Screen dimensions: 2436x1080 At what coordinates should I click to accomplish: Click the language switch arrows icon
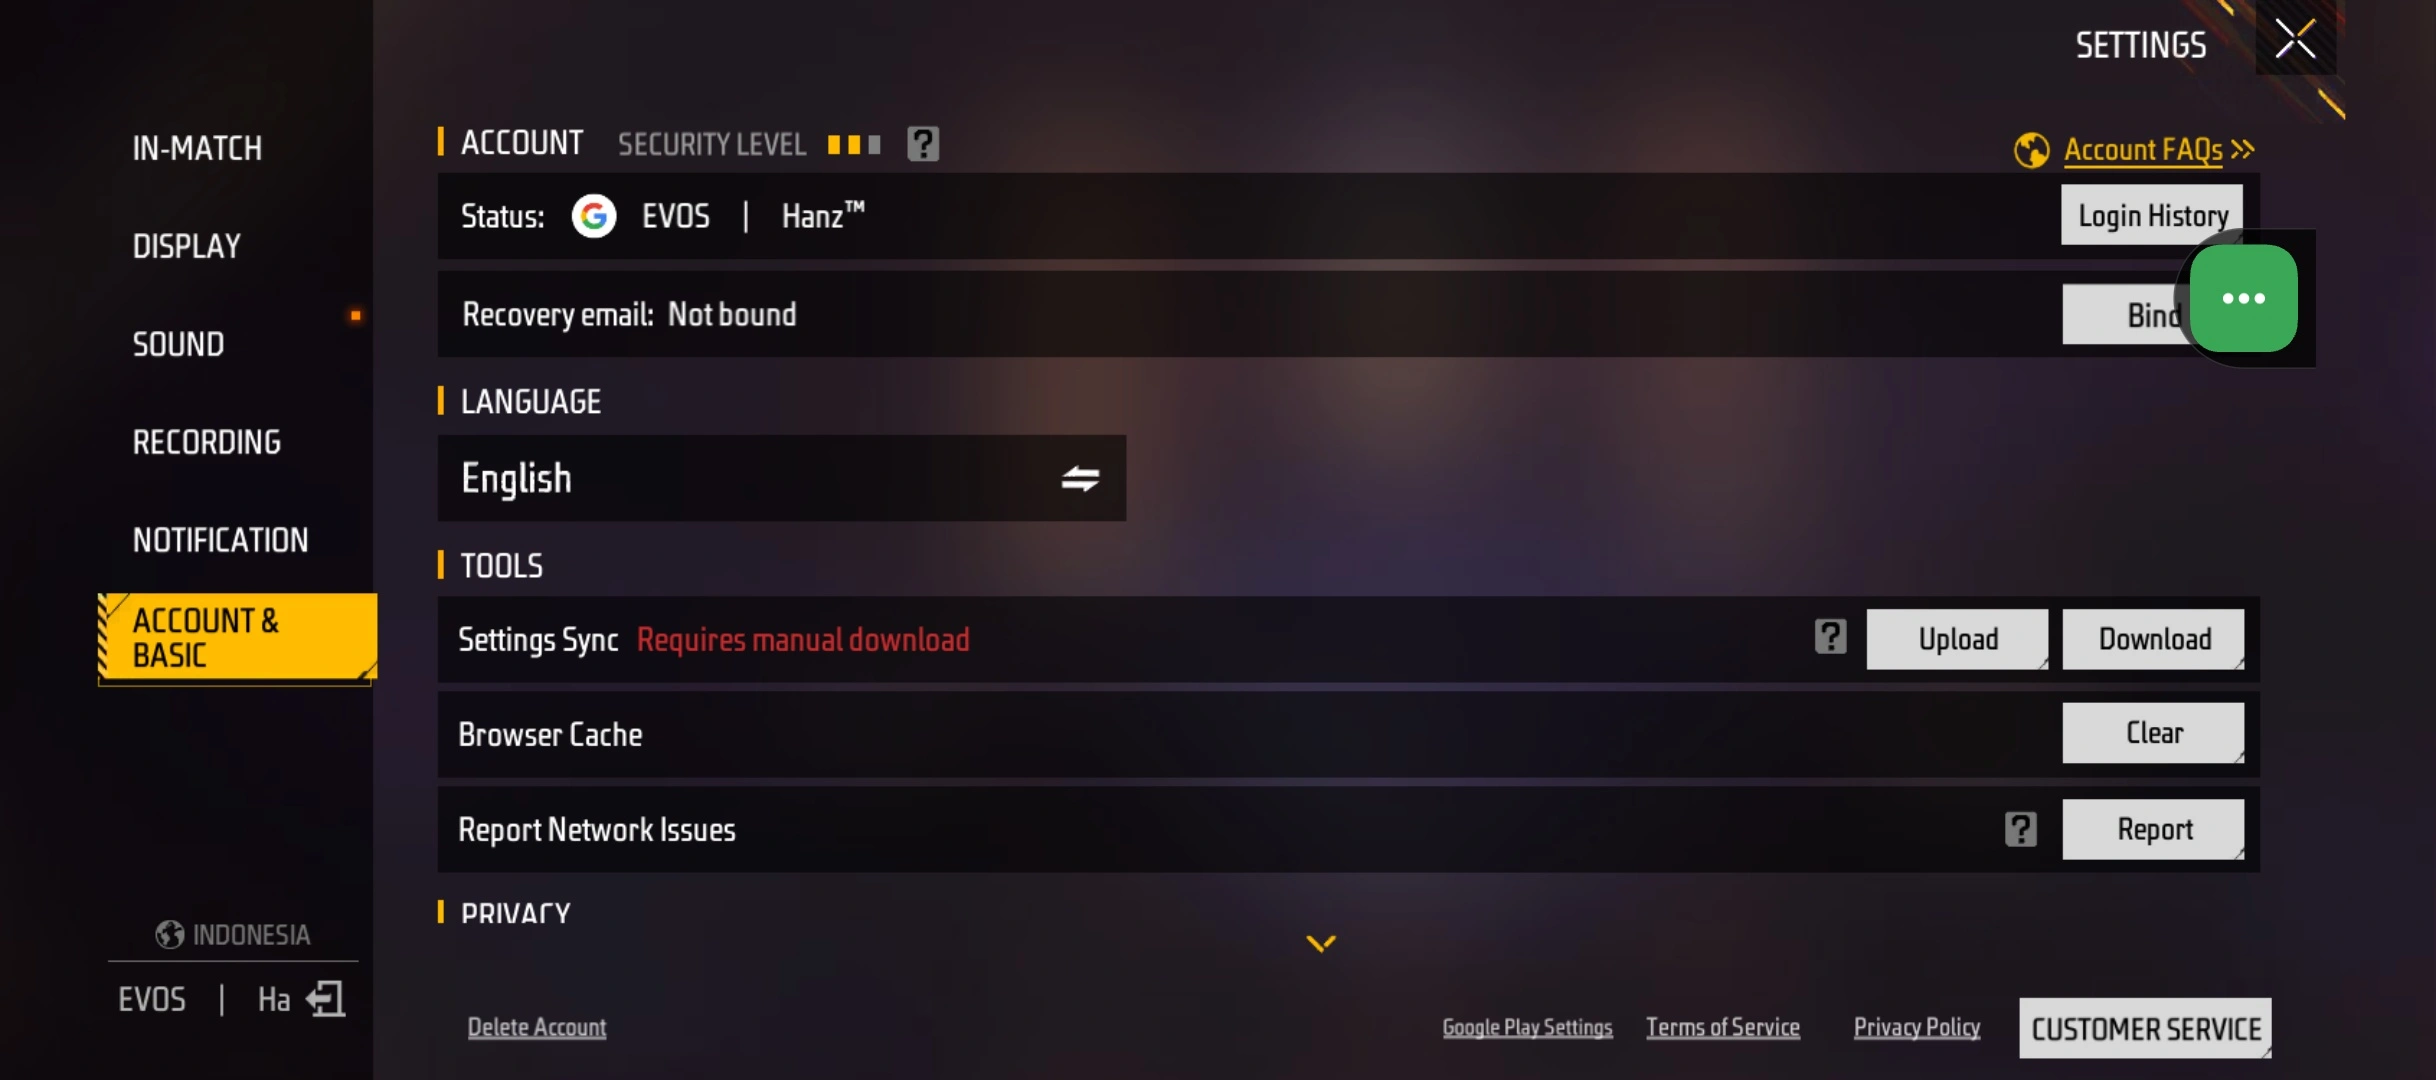(x=1079, y=479)
